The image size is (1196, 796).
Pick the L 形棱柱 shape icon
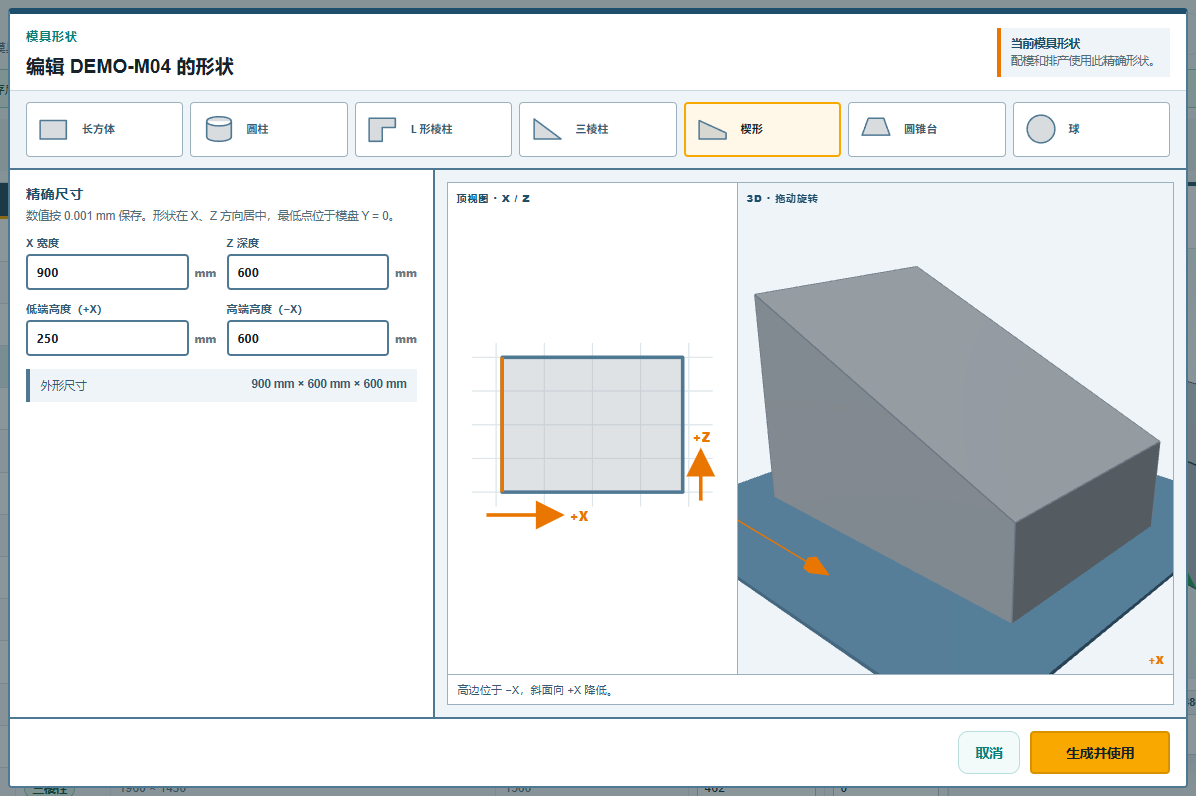pyautogui.click(x=382, y=130)
